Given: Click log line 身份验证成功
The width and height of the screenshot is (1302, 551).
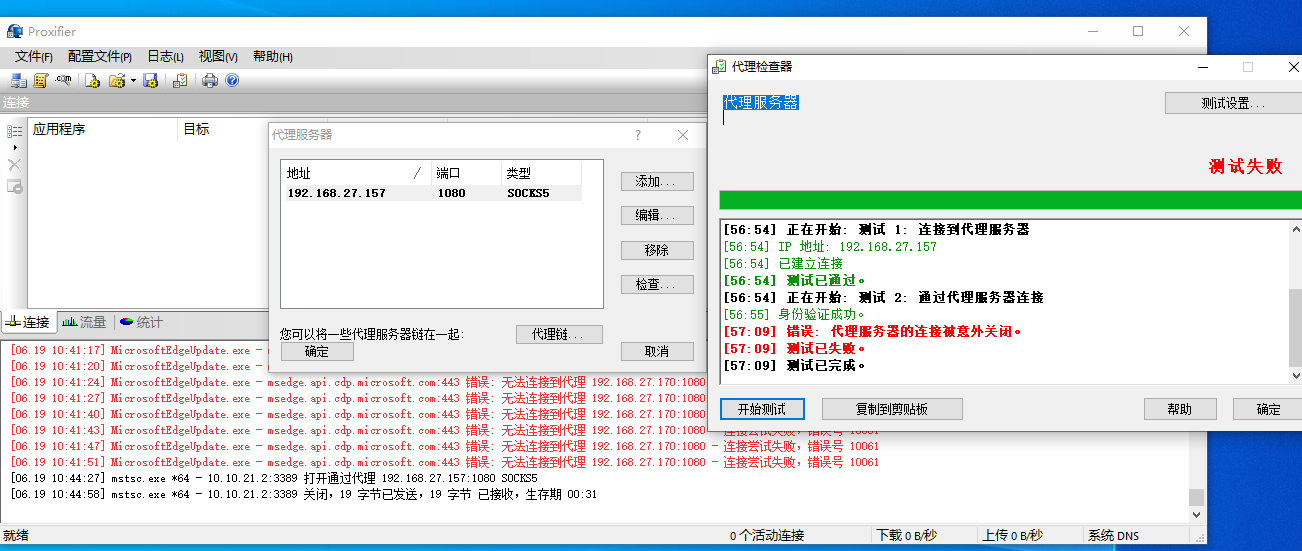Looking at the screenshot, I should click(x=794, y=314).
